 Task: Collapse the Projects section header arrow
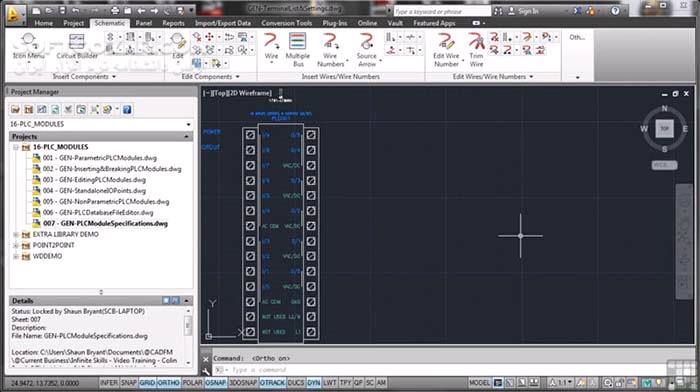[x=187, y=137]
